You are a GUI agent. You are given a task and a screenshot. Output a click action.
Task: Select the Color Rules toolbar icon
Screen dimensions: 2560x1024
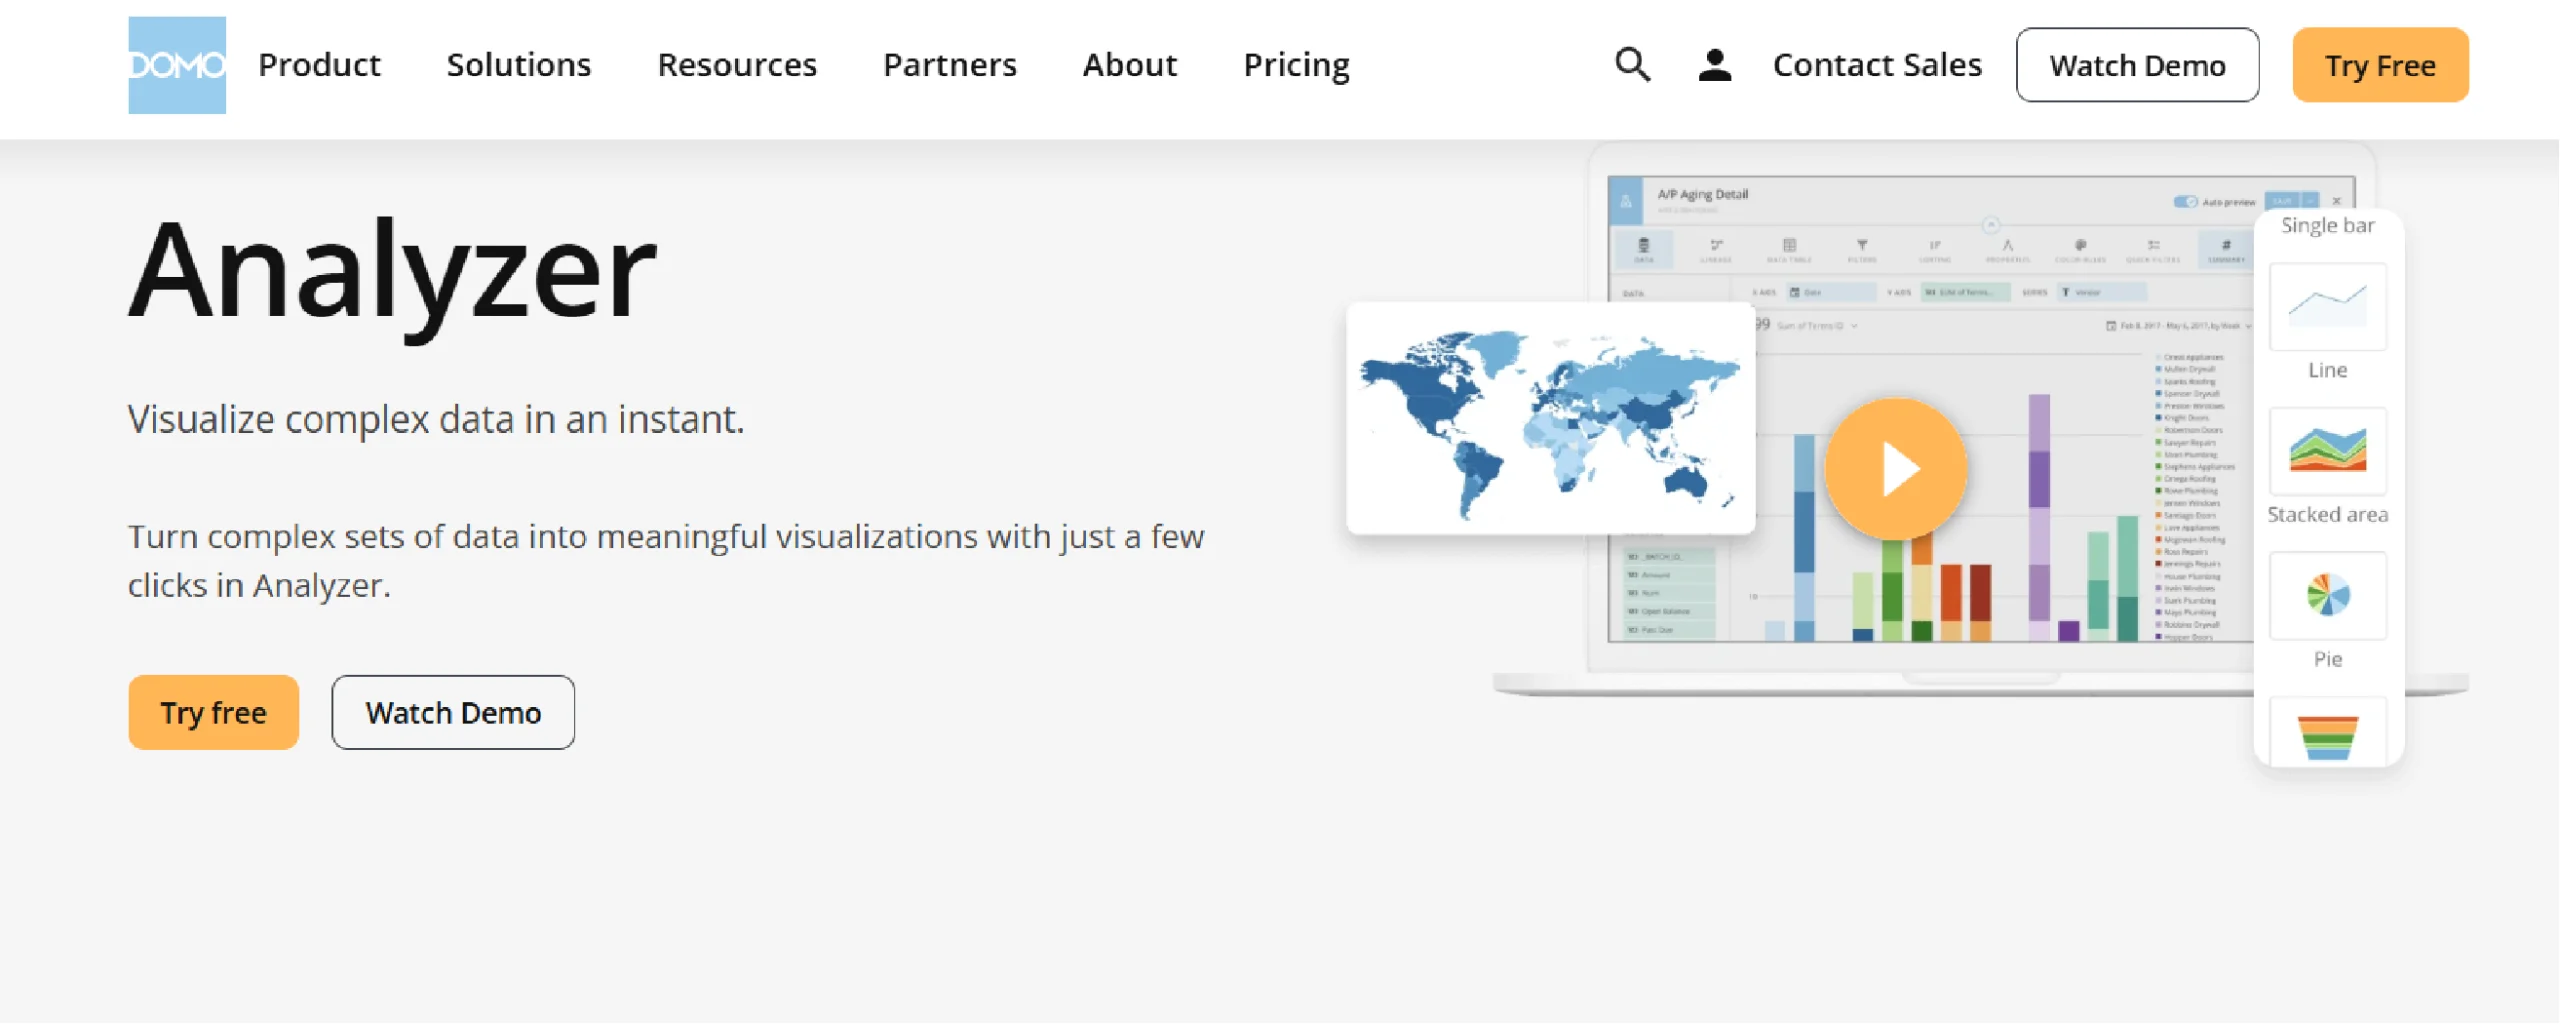2081,245
